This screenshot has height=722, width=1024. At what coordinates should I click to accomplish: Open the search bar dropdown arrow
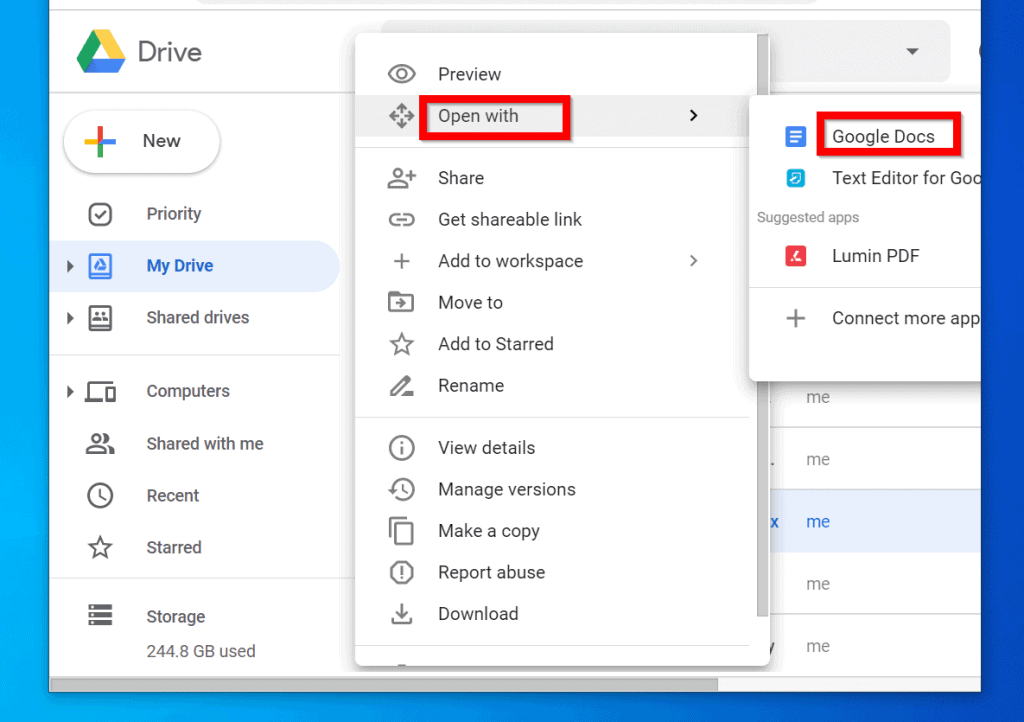pyautogui.click(x=912, y=51)
